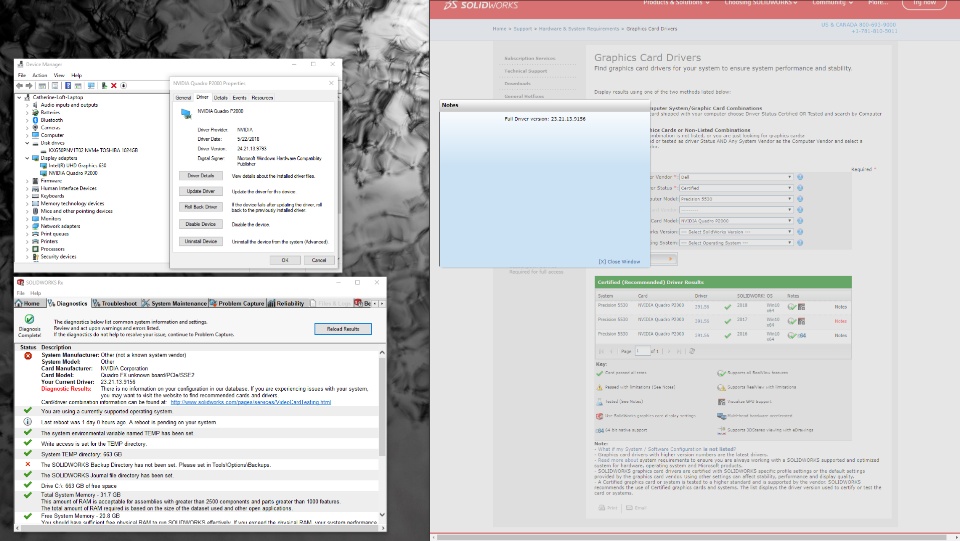The image size is (960, 541).
Task: Open the Help menu in SOLIDWORKS Rx
Action: coord(36,293)
